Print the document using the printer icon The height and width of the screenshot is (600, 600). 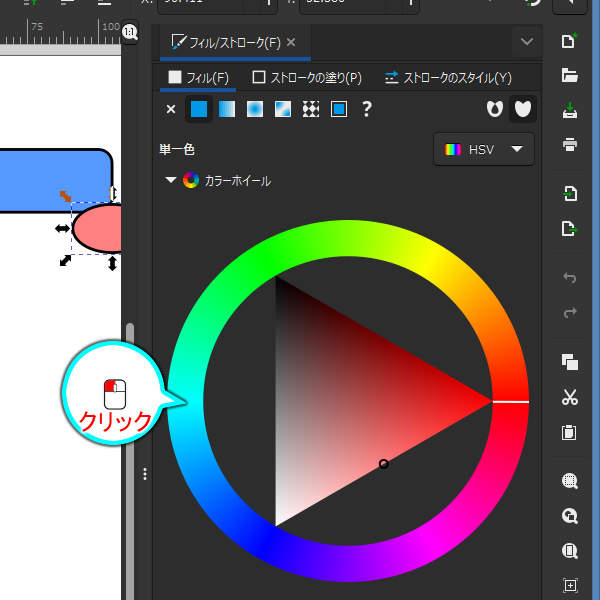(x=570, y=145)
